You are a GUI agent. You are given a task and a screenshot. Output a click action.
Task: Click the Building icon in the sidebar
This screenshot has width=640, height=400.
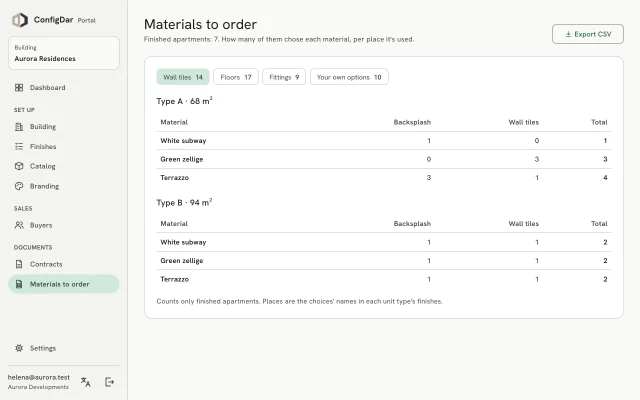[19, 127]
